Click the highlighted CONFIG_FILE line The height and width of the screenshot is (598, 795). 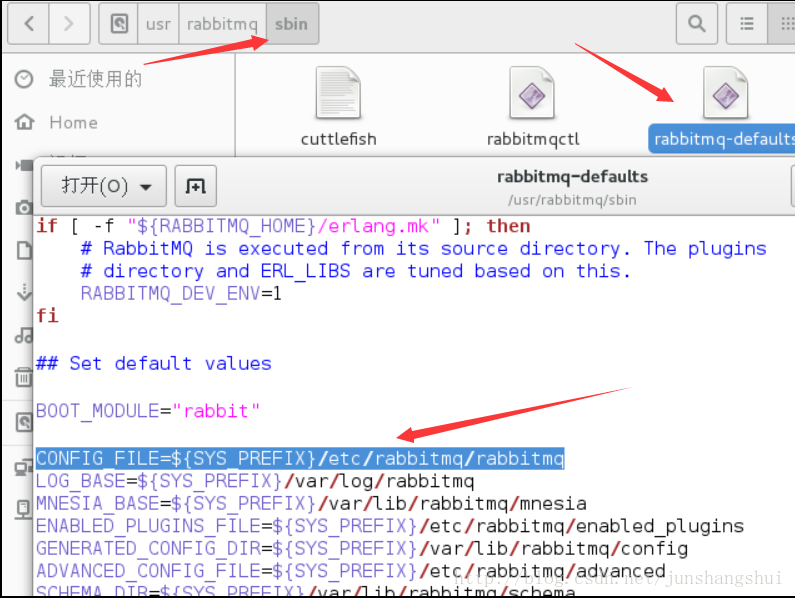(x=300, y=459)
